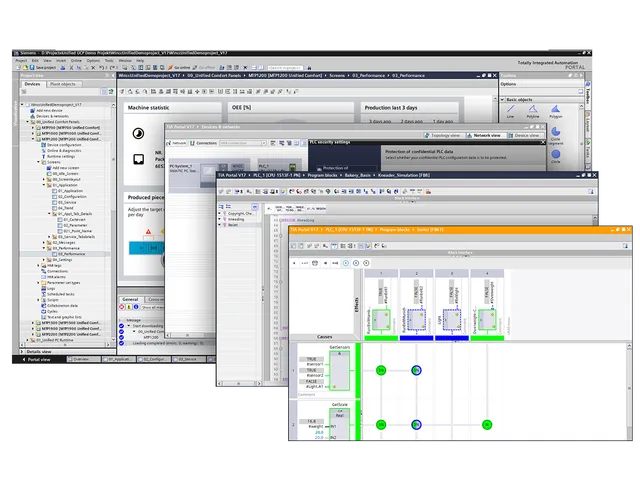This screenshot has width=640, height=480.
Task: Toggle error messages filter in General tab
Action: 122,307
